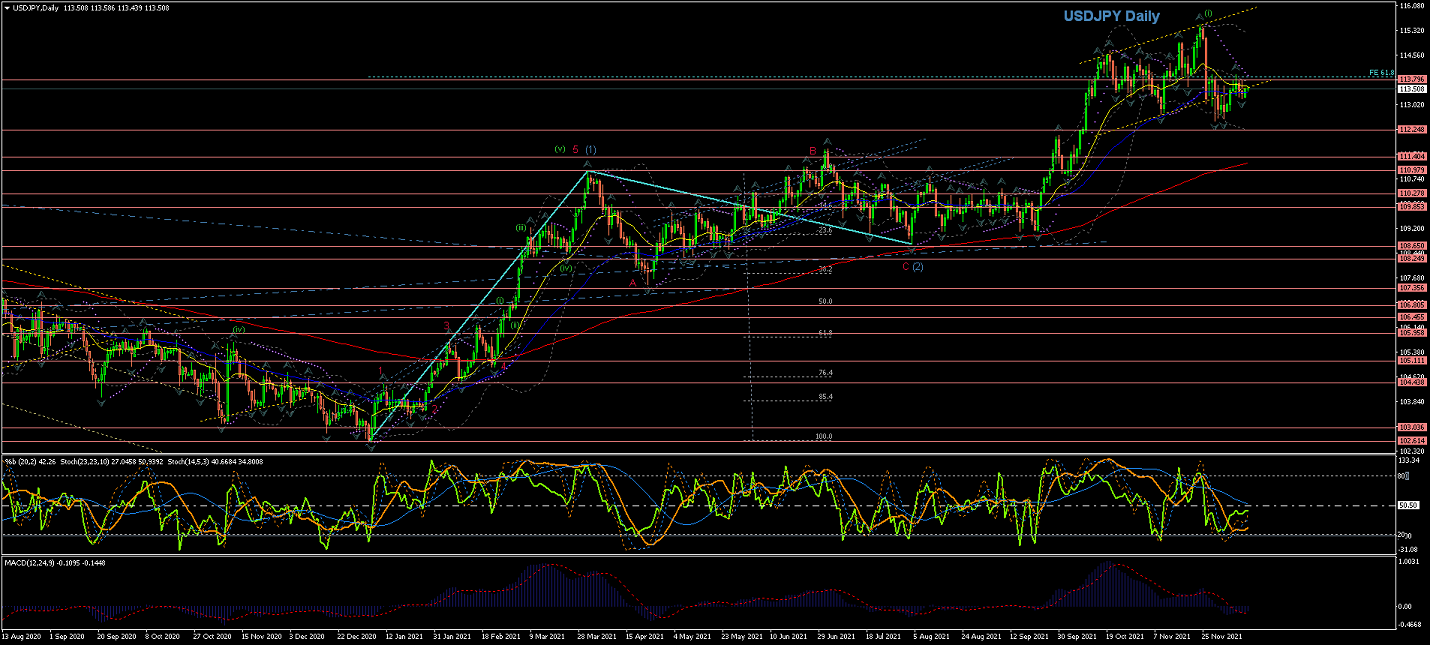Viewport: 1430px width, 645px height.
Task: Select the Fibonacci 50.0 retracement label
Action: [x=825, y=301]
